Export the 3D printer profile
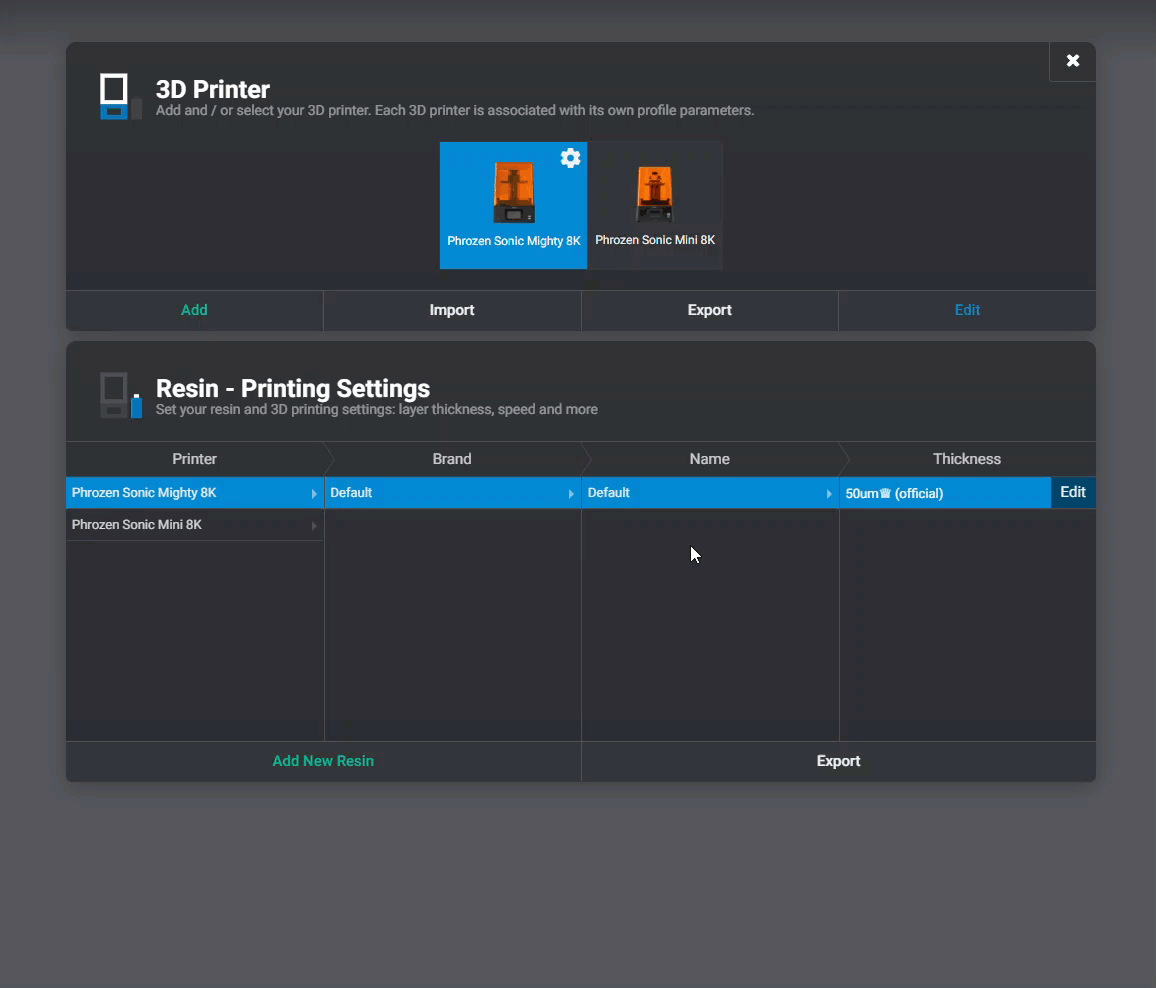1156x988 pixels. [709, 310]
